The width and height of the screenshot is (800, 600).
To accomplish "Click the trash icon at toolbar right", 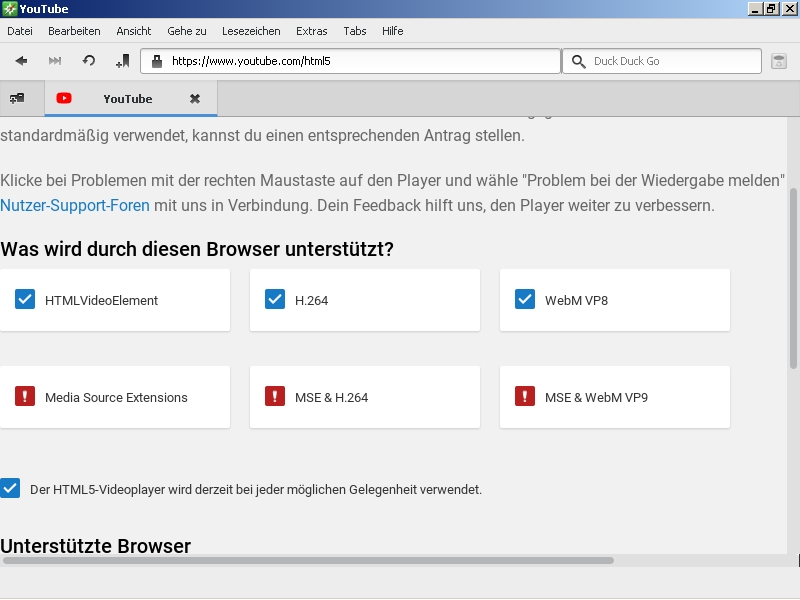I will [x=779, y=61].
